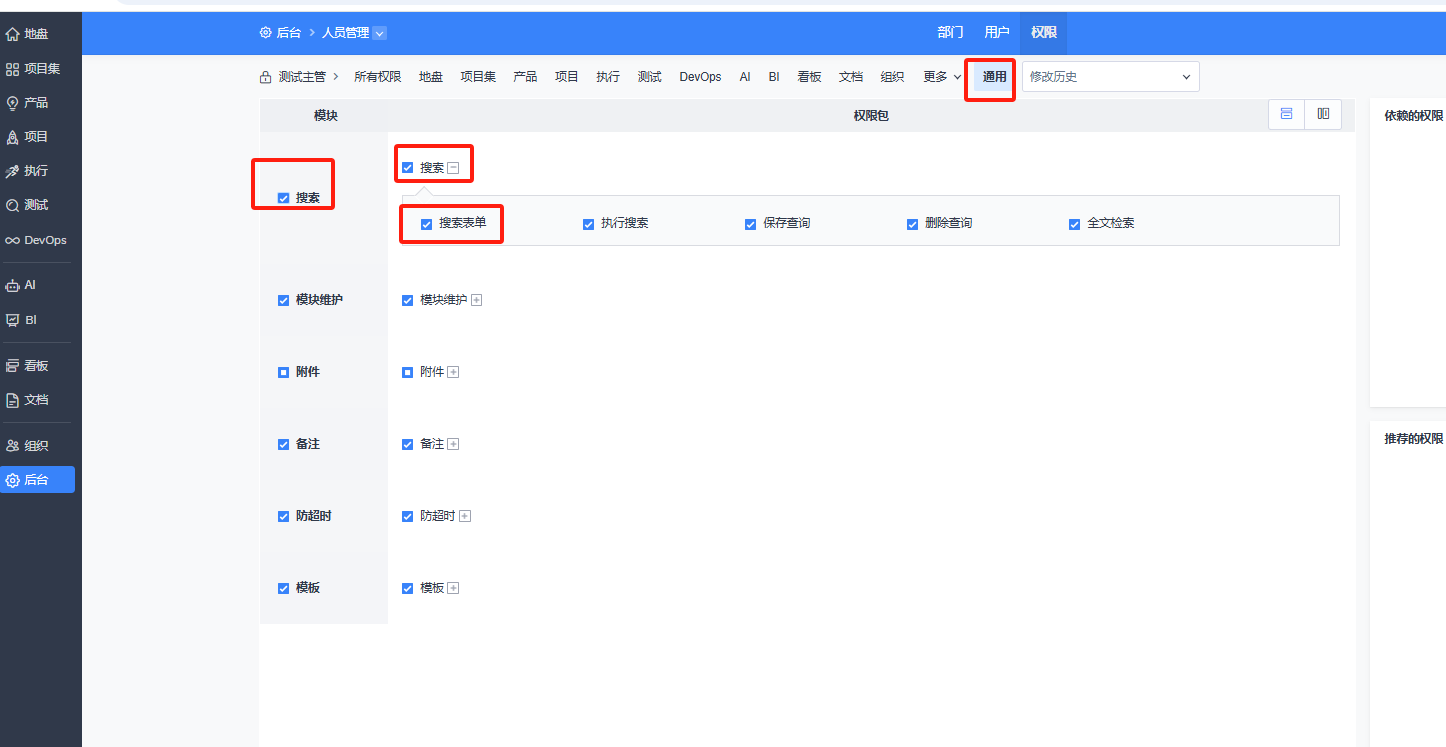Toggle the 备注 module checkbox
The image size is (1446, 747).
pyautogui.click(x=283, y=444)
